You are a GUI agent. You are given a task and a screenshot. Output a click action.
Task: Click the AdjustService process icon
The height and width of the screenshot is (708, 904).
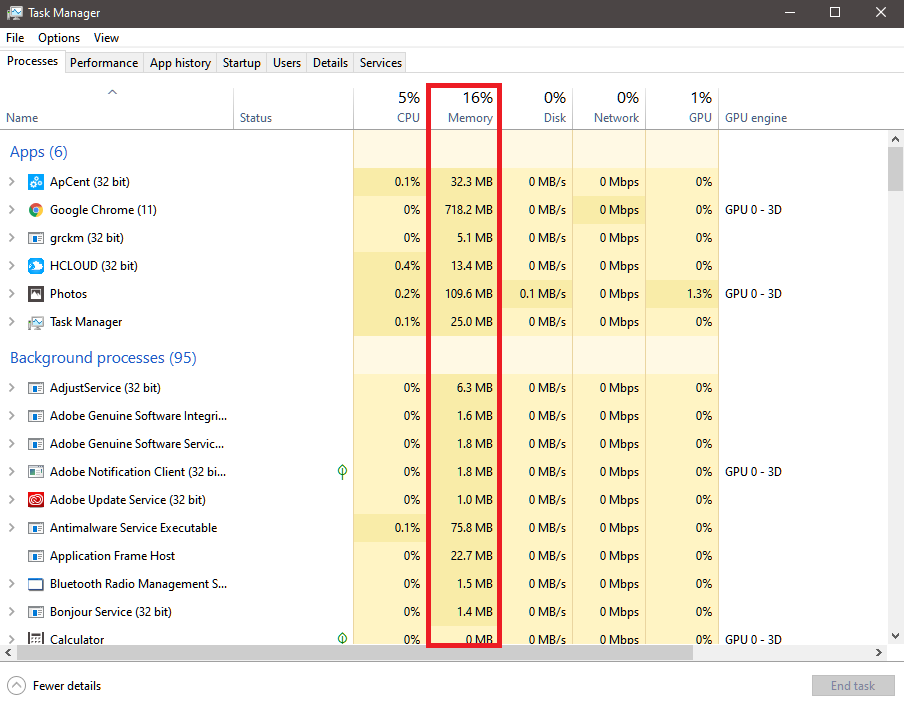tap(36, 388)
